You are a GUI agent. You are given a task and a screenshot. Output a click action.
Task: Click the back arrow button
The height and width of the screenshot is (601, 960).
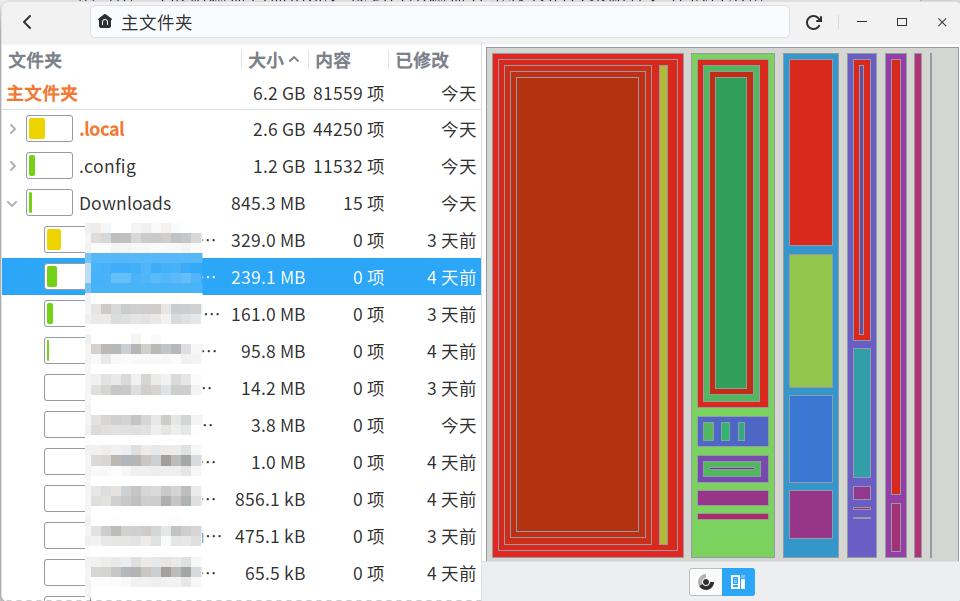click(27, 23)
